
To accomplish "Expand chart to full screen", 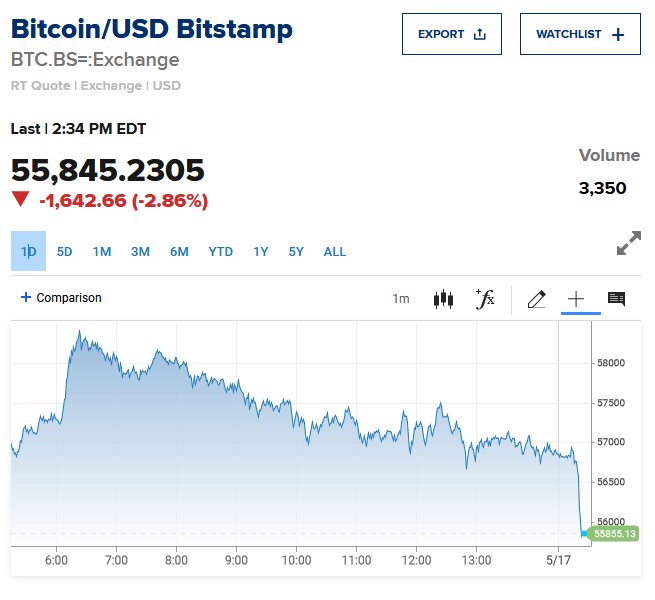I will (628, 243).
